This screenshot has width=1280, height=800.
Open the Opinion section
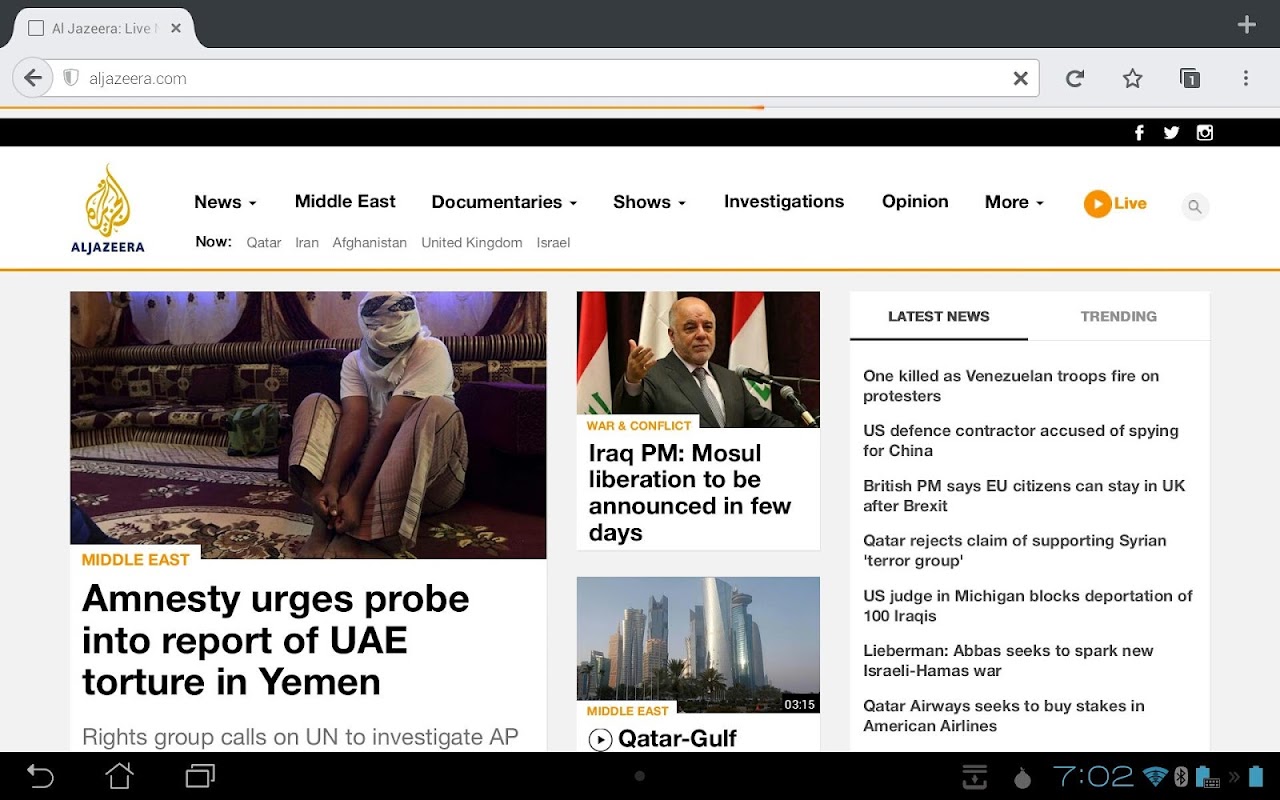pyautogui.click(x=915, y=201)
